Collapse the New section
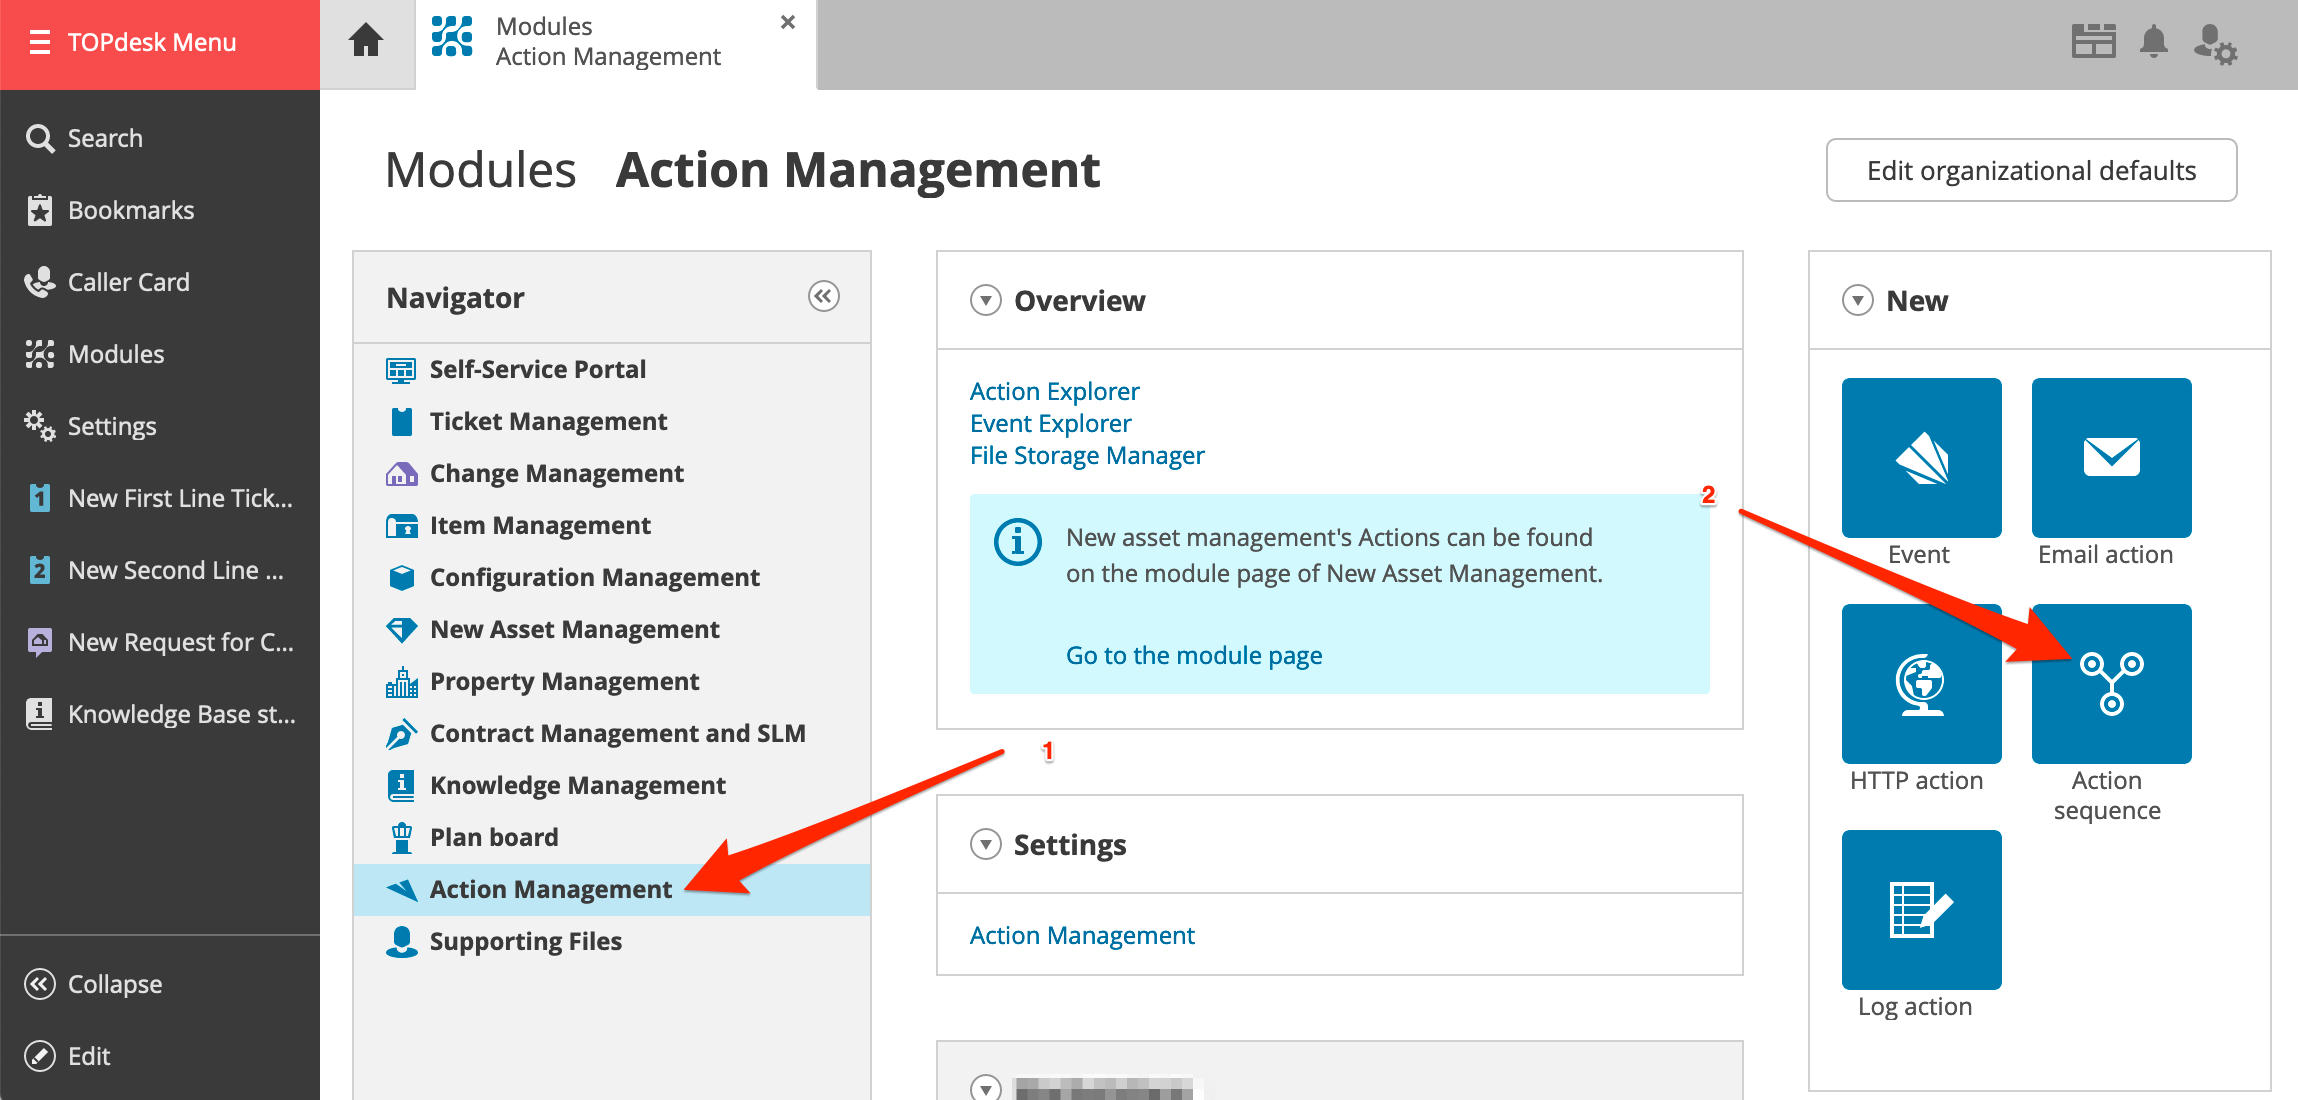This screenshot has height=1100, width=2298. point(1858,300)
